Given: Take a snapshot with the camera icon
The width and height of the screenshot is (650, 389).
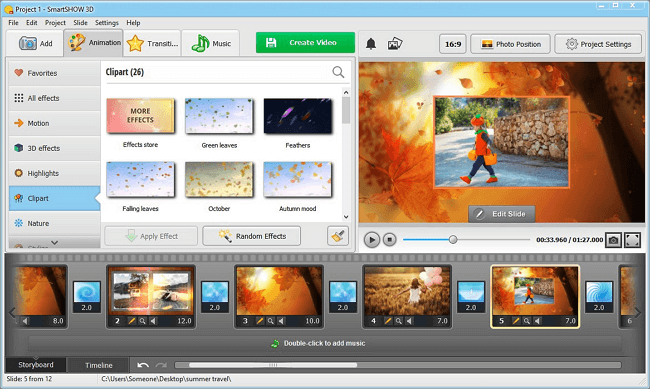Looking at the screenshot, I should pyautogui.click(x=614, y=240).
